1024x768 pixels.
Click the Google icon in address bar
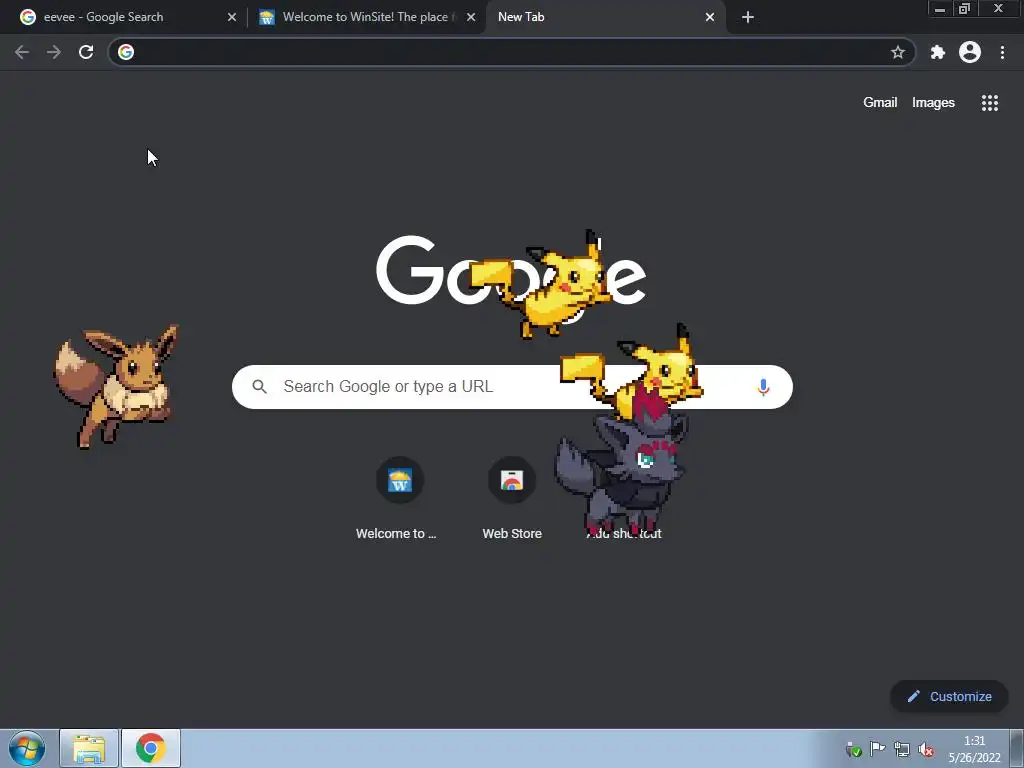coord(126,52)
